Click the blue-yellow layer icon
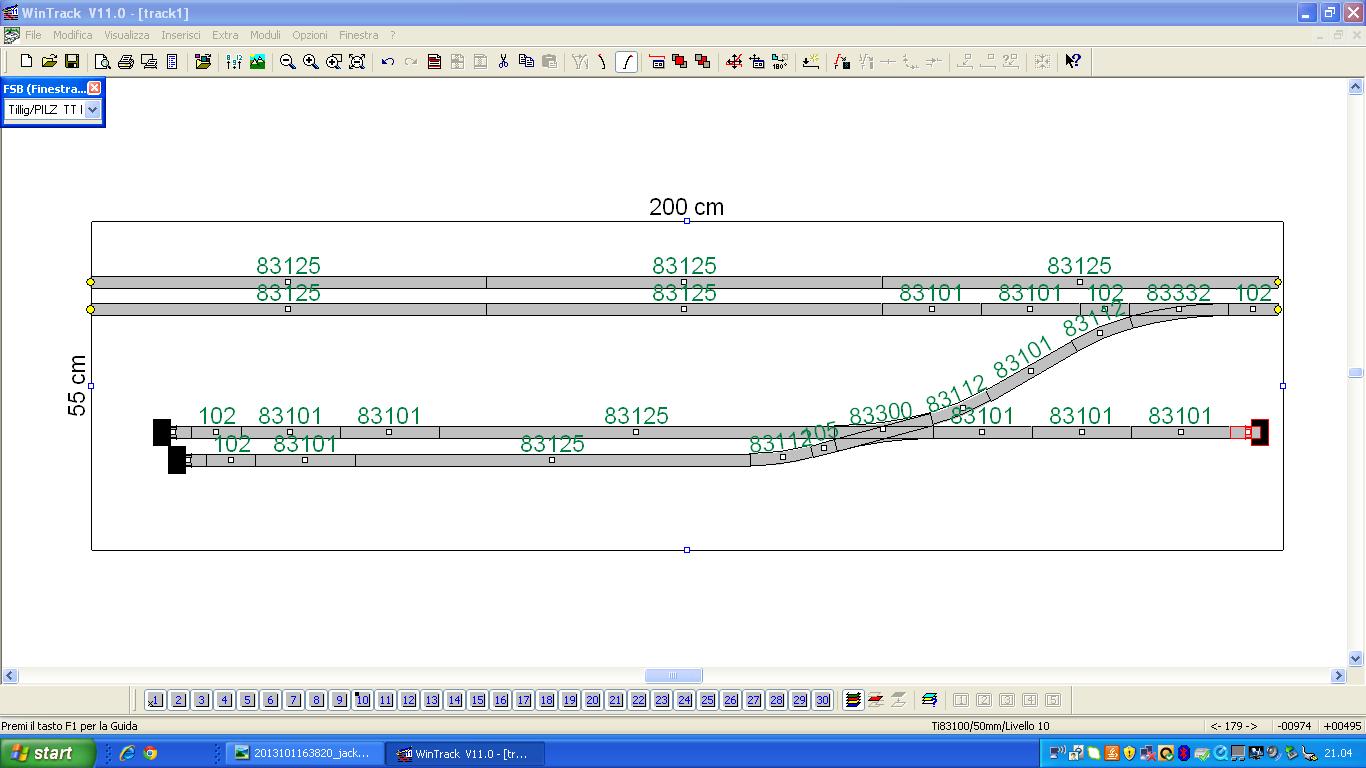Viewport: 1366px width, 768px height. click(930, 700)
